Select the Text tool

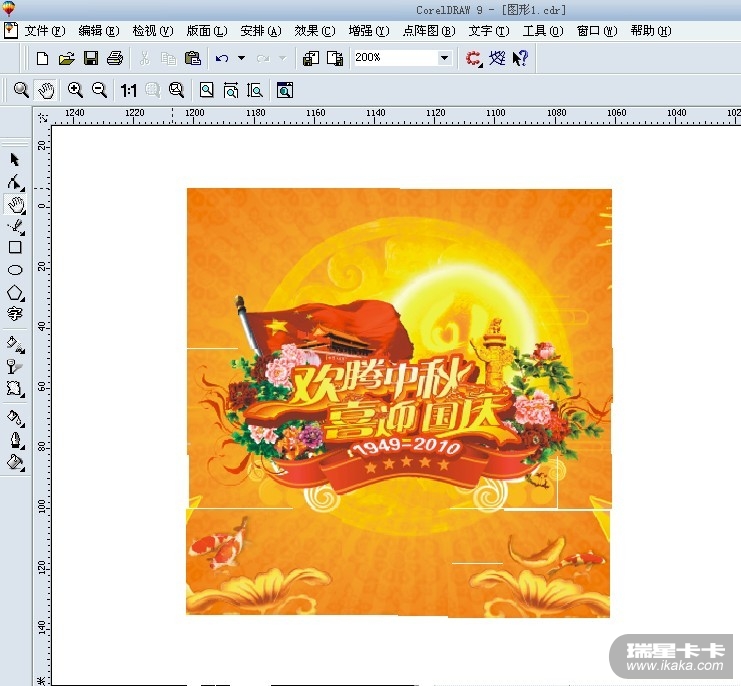15,313
